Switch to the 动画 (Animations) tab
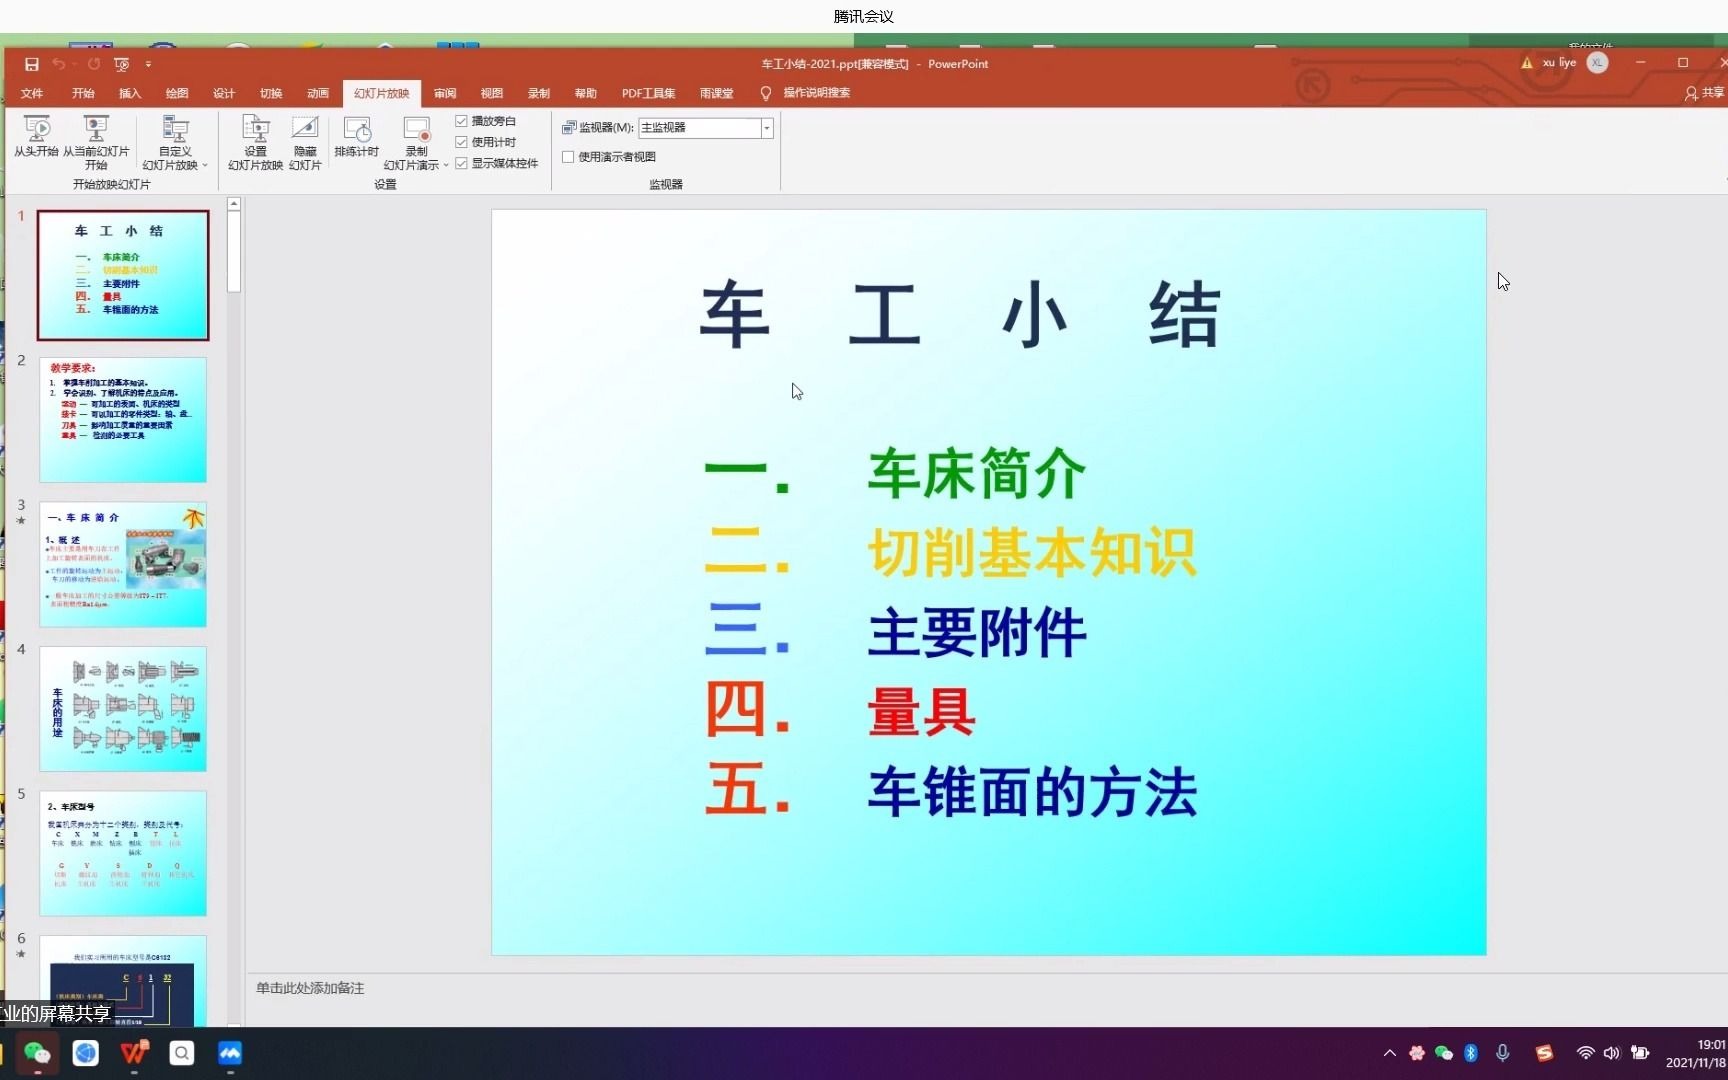 (318, 93)
